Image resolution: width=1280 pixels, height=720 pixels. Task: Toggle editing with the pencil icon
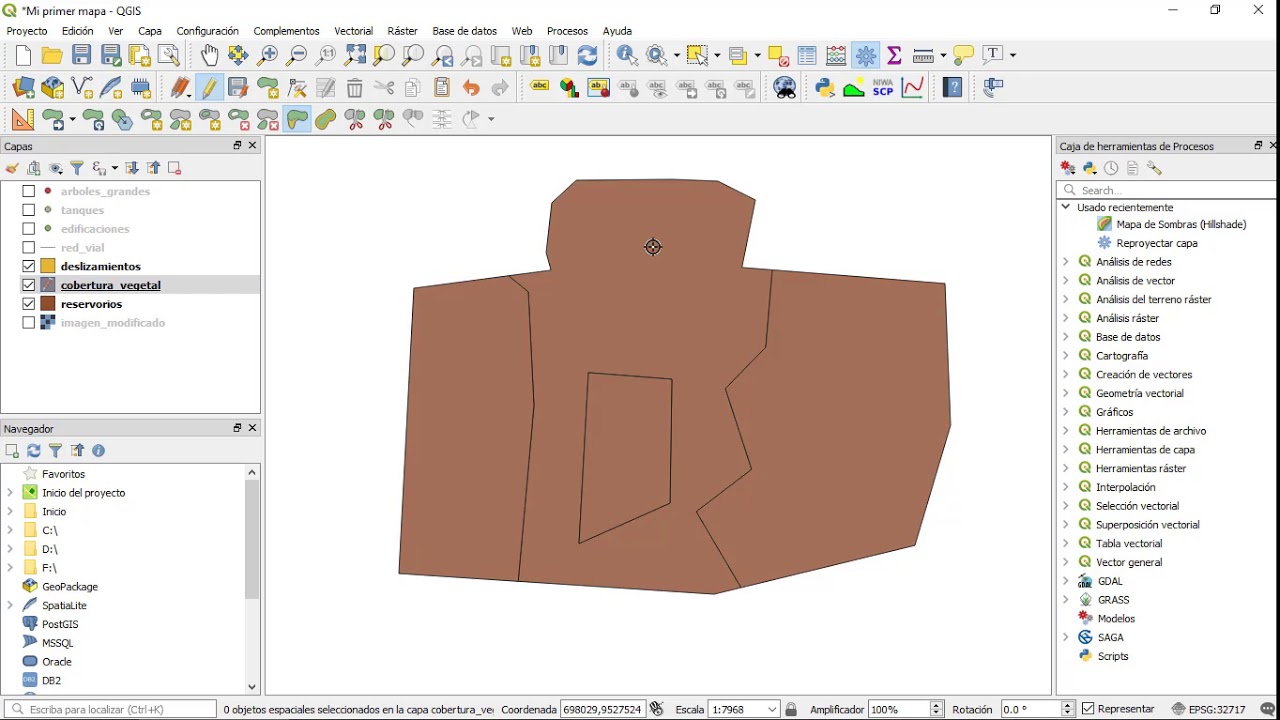pos(209,88)
